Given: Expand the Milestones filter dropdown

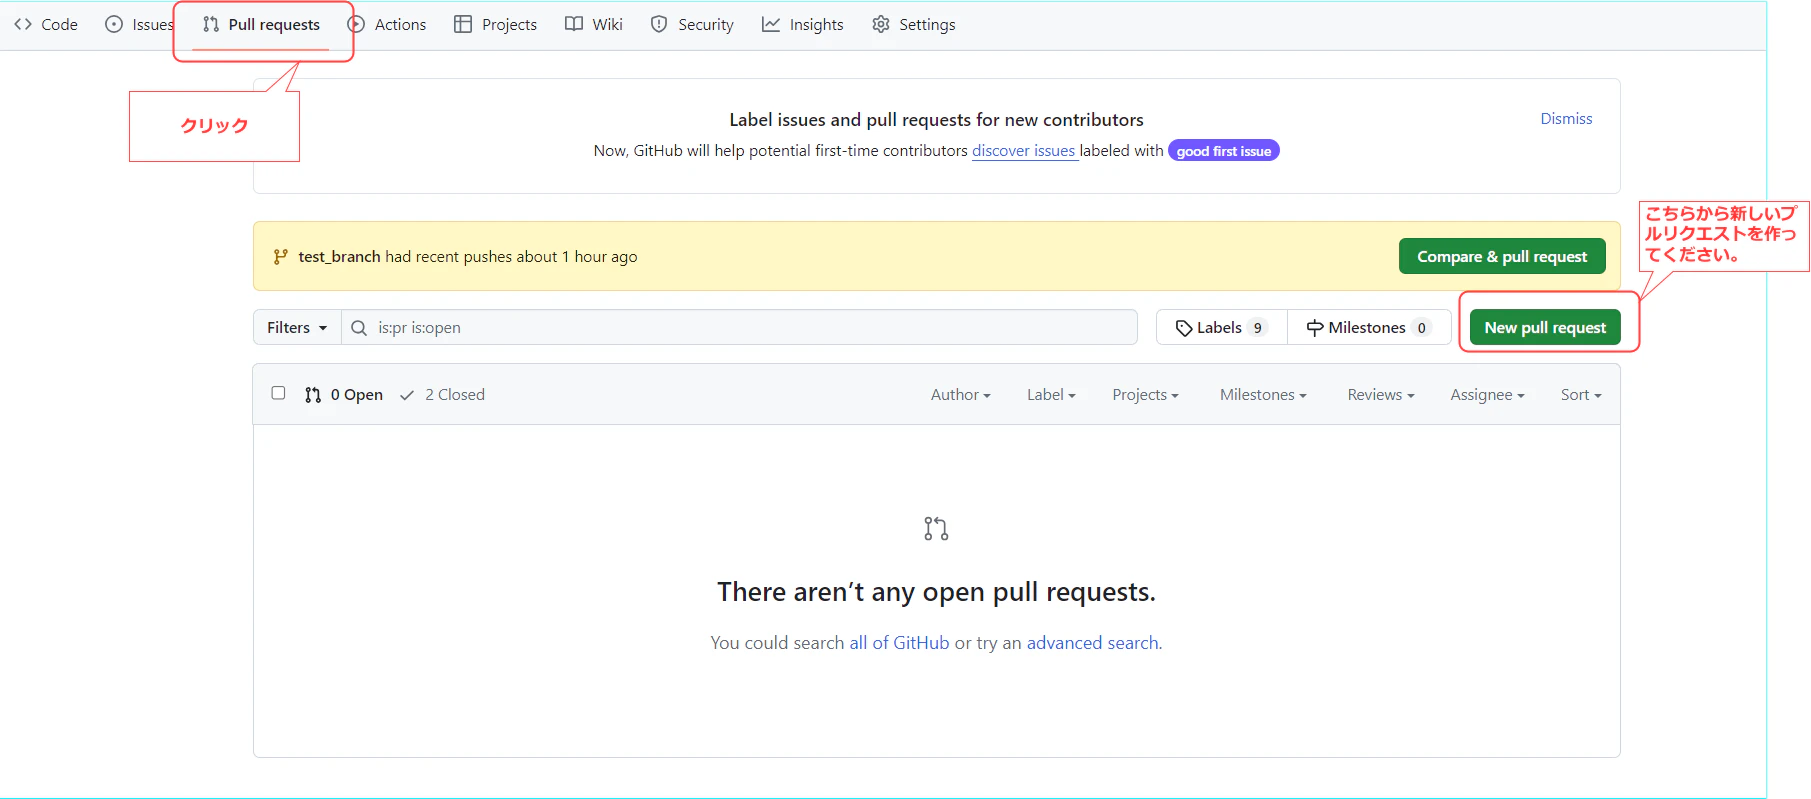Looking at the screenshot, I should (x=1263, y=395).
